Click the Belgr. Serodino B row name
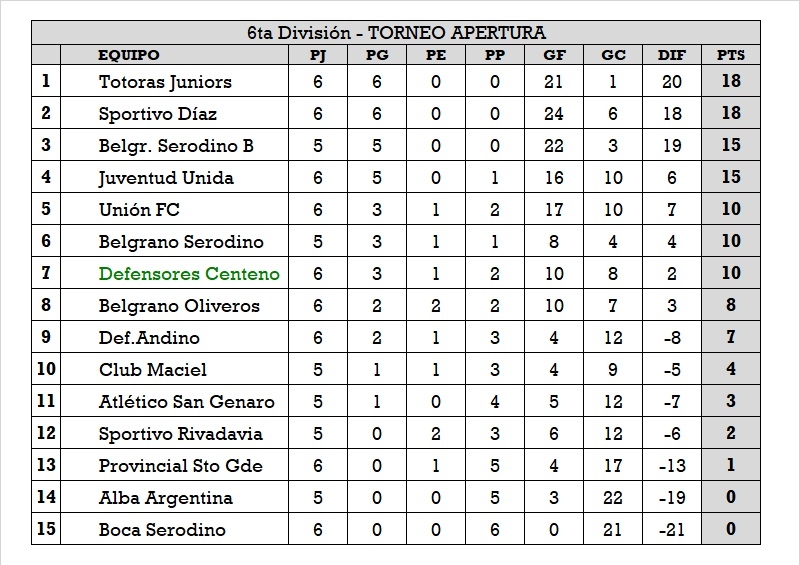799x565 pixels. click(176, 146)
